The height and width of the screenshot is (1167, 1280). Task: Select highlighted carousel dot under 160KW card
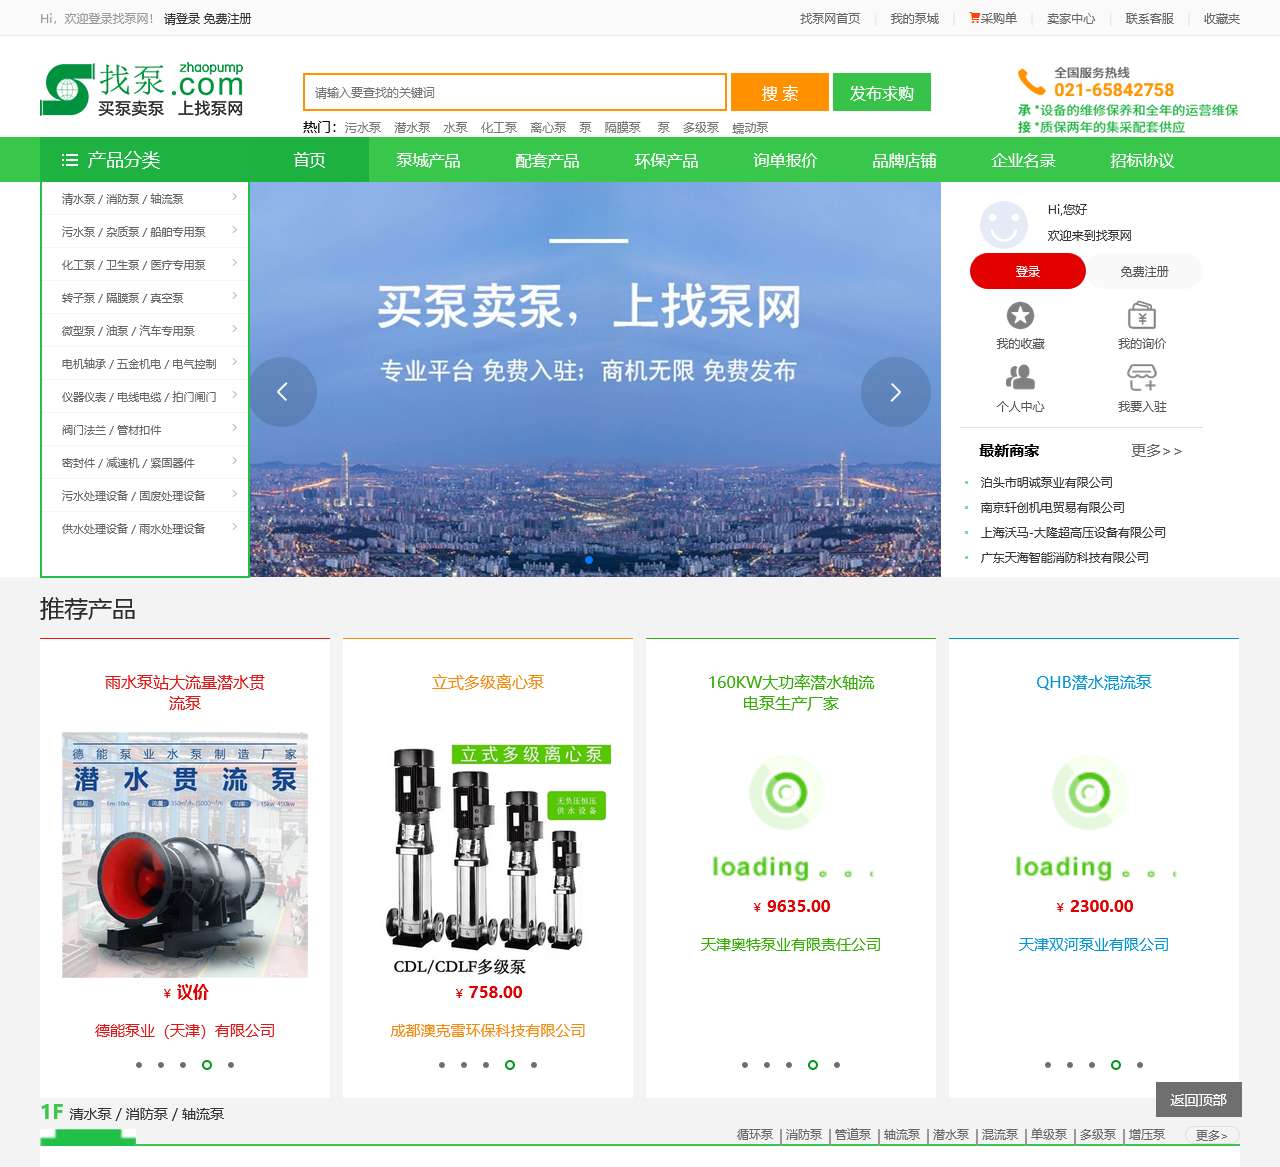coord(813,1065)
